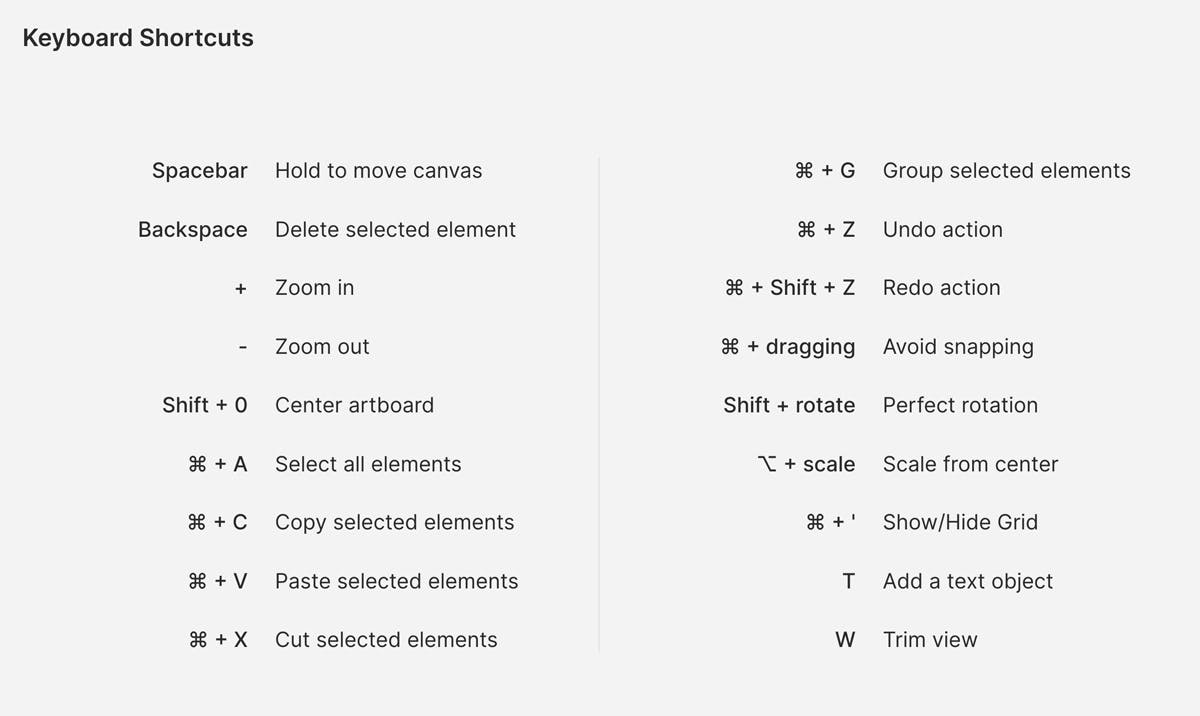The width and height of the screenshot is (1200, 716).
Task: Select the Shift + rotate shortcut
Action: pos(789,405)
